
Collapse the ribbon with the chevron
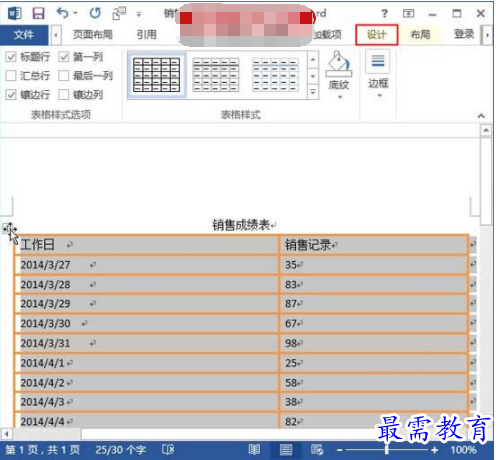481,116
